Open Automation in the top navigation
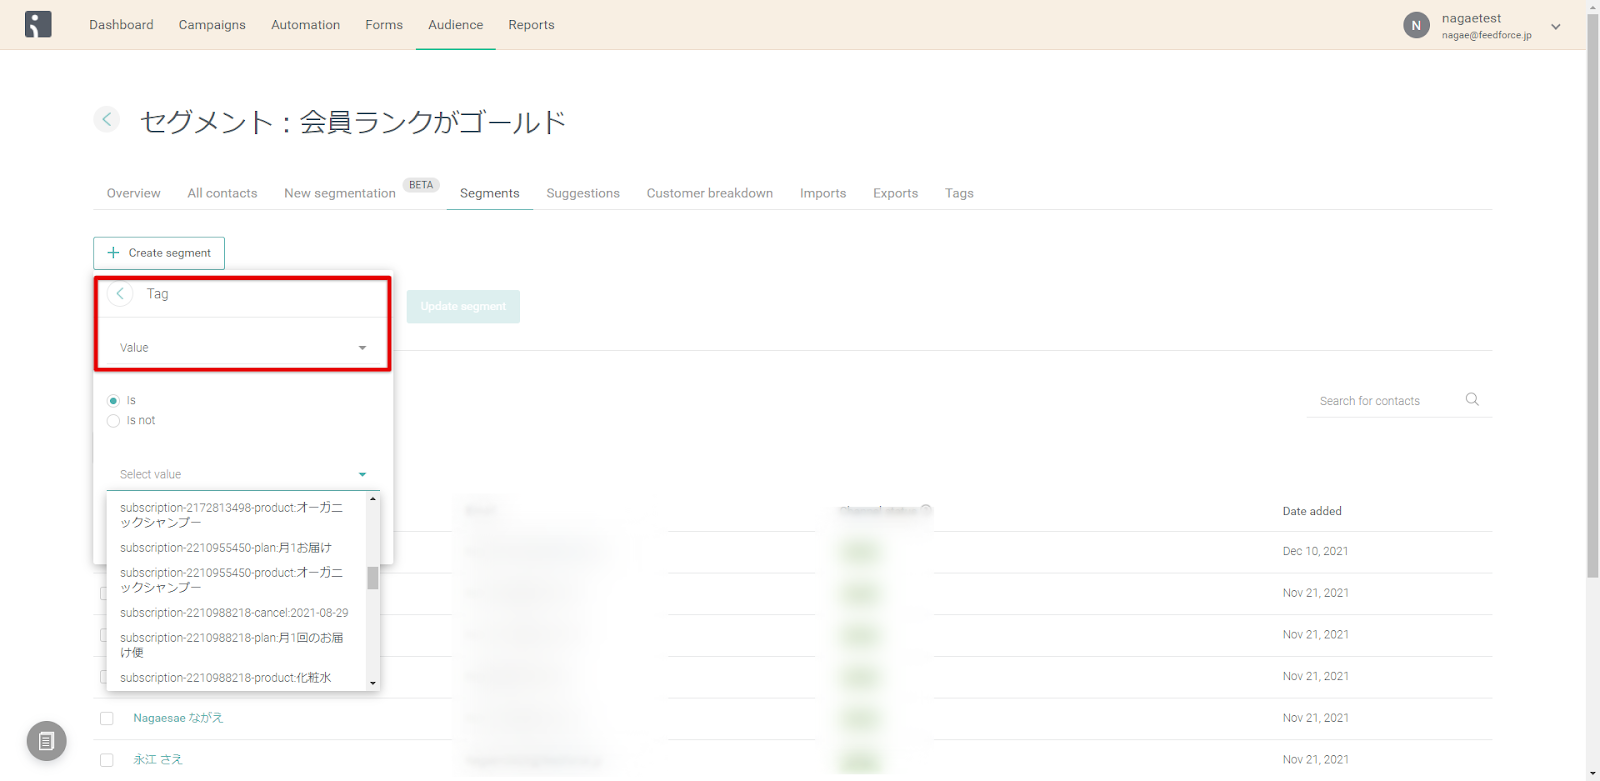 click(305, 25)
